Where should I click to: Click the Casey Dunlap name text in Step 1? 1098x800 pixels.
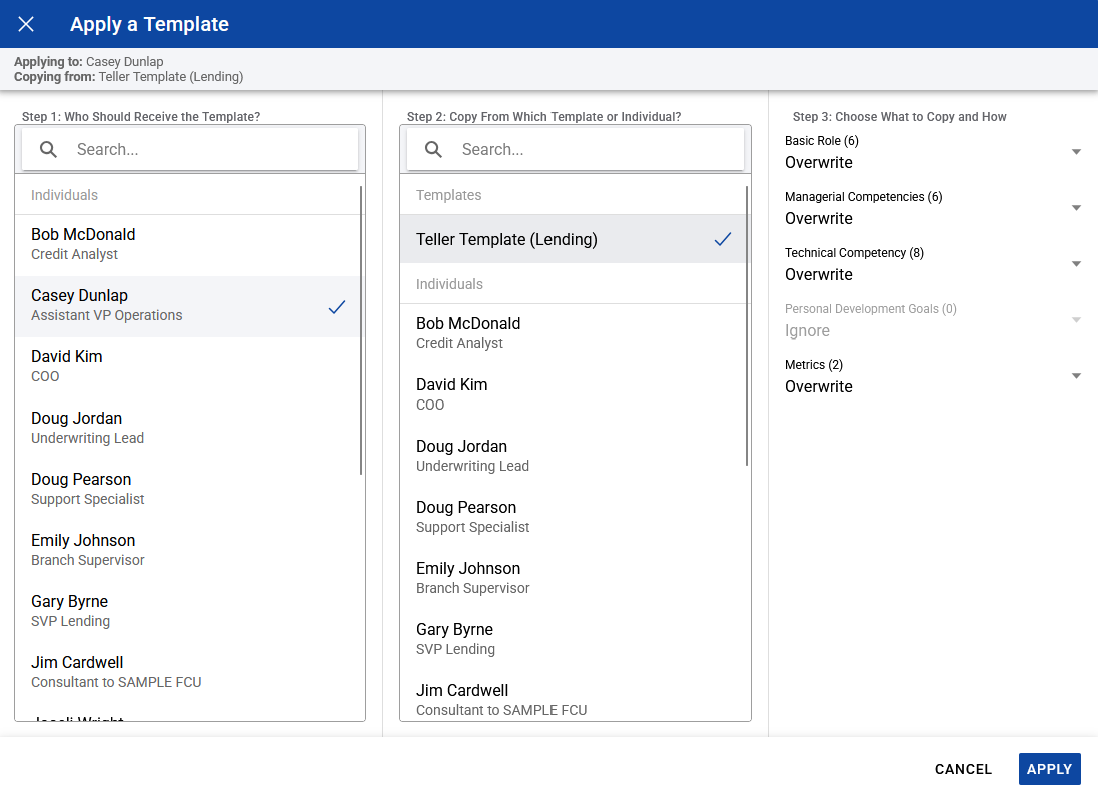pyautogui.click(x=79, y=296)
